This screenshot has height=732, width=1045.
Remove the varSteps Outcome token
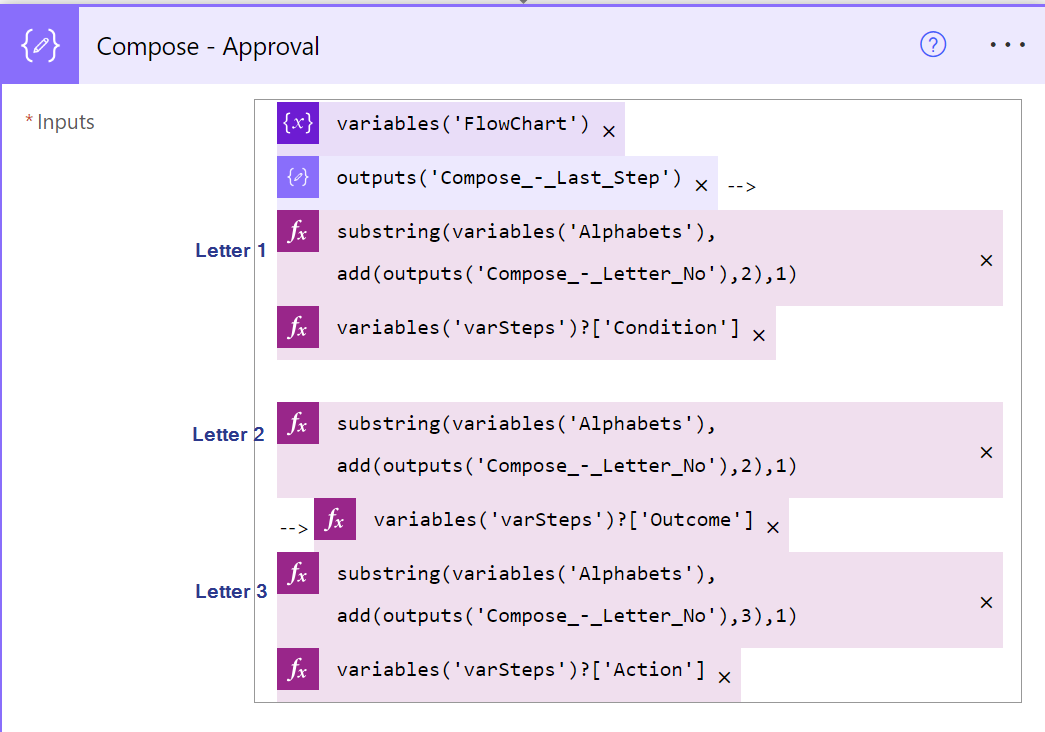tap(772, 526)
